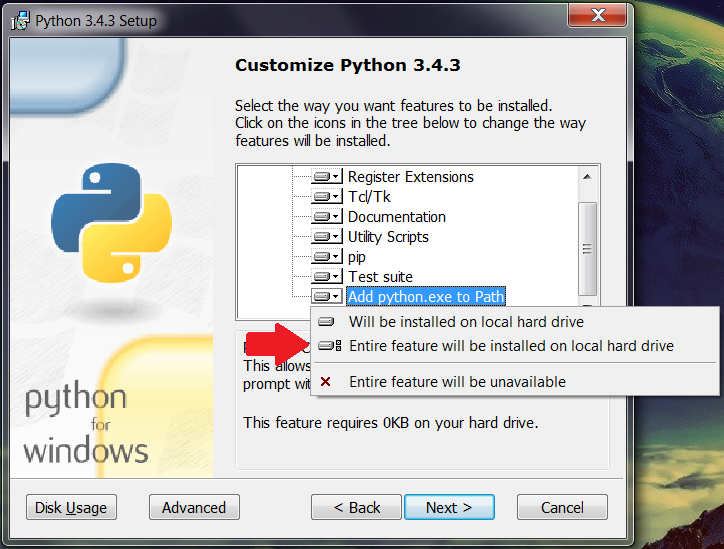Open the Register Extensions feature dropdown icon
The image size is (724, 549).
coord(327,177)
